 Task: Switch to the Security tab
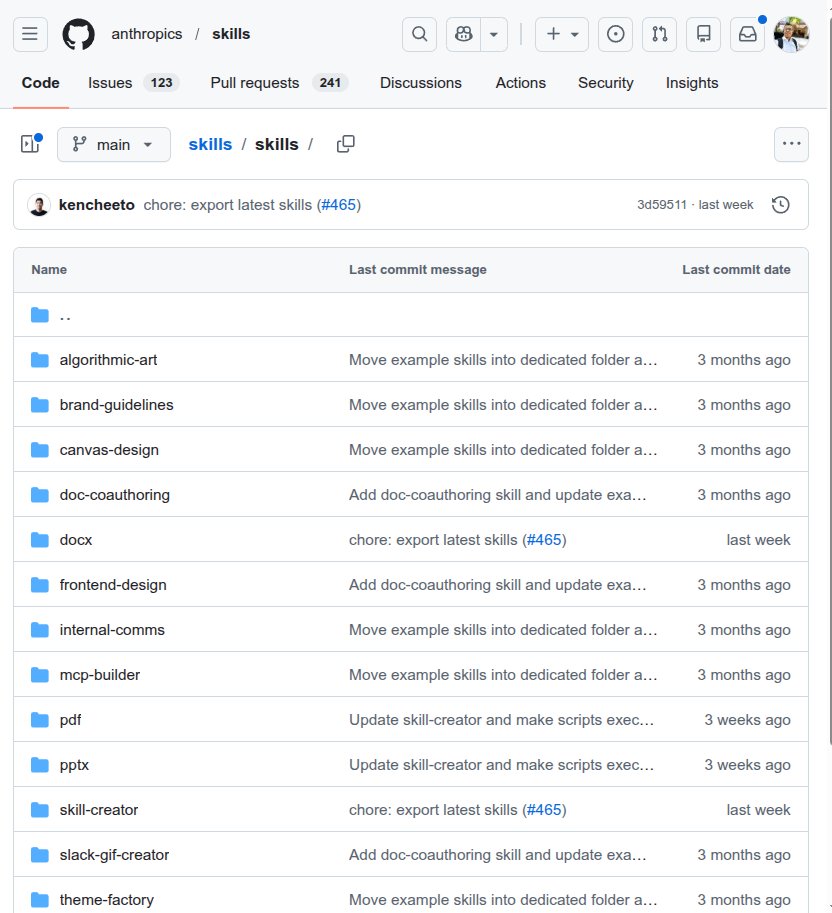(606, 83)
